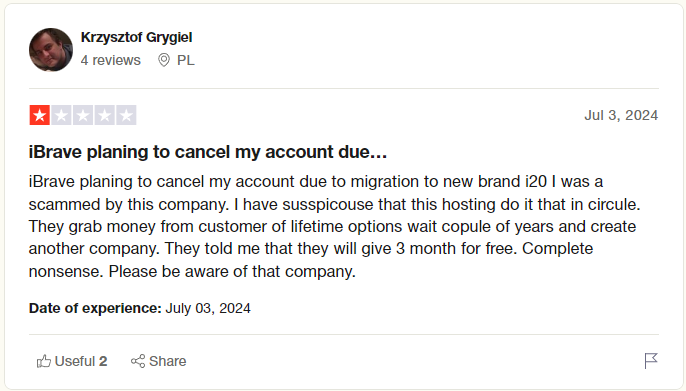Click the Jul 3, 2024 review date
The image size is (686, 391).
click(x=621, y=115)
